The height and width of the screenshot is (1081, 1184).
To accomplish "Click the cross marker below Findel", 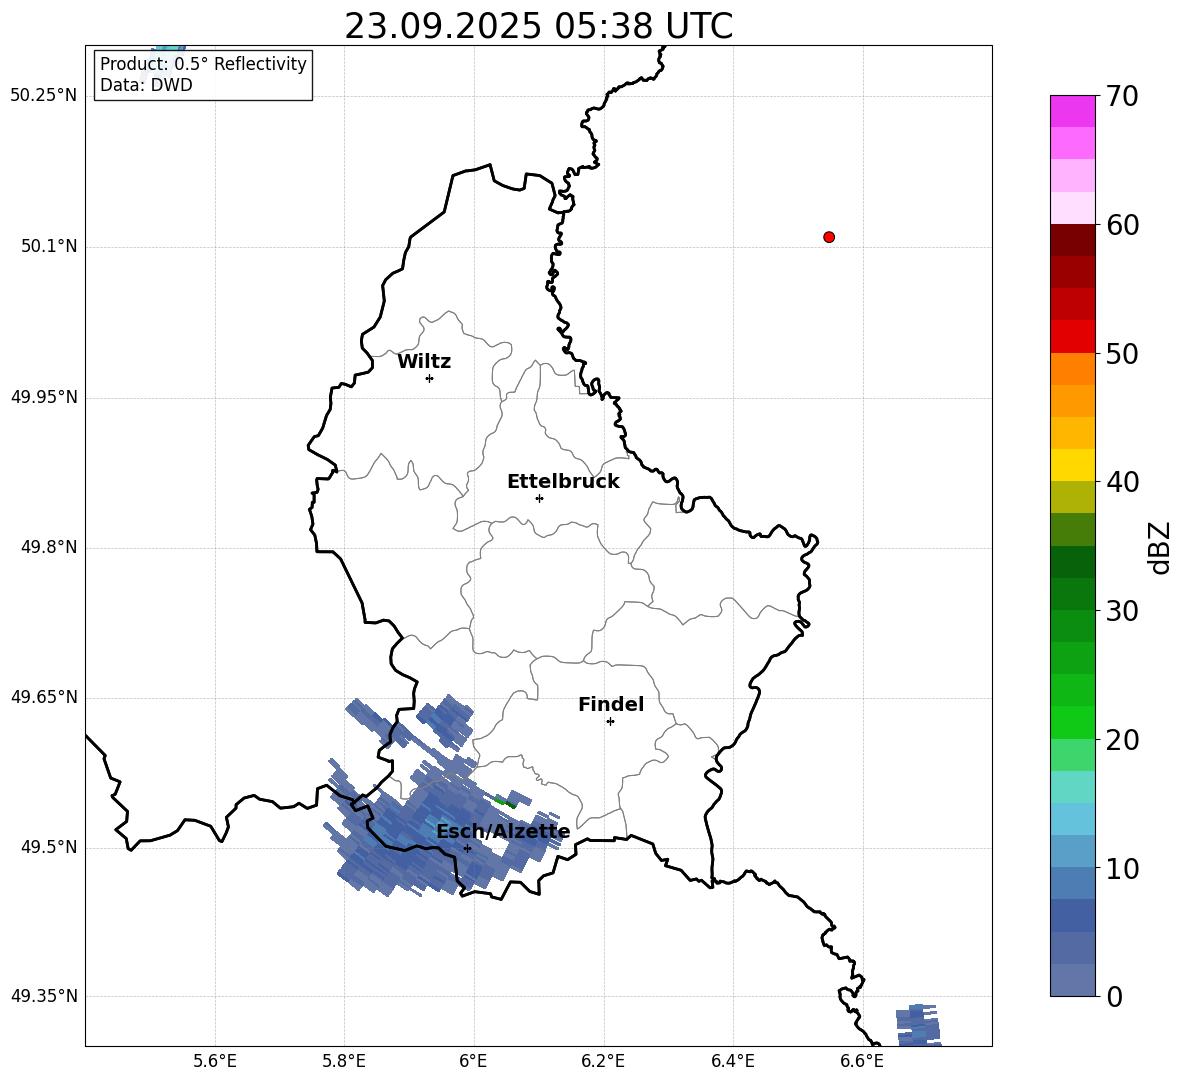I will click(610, 722).
